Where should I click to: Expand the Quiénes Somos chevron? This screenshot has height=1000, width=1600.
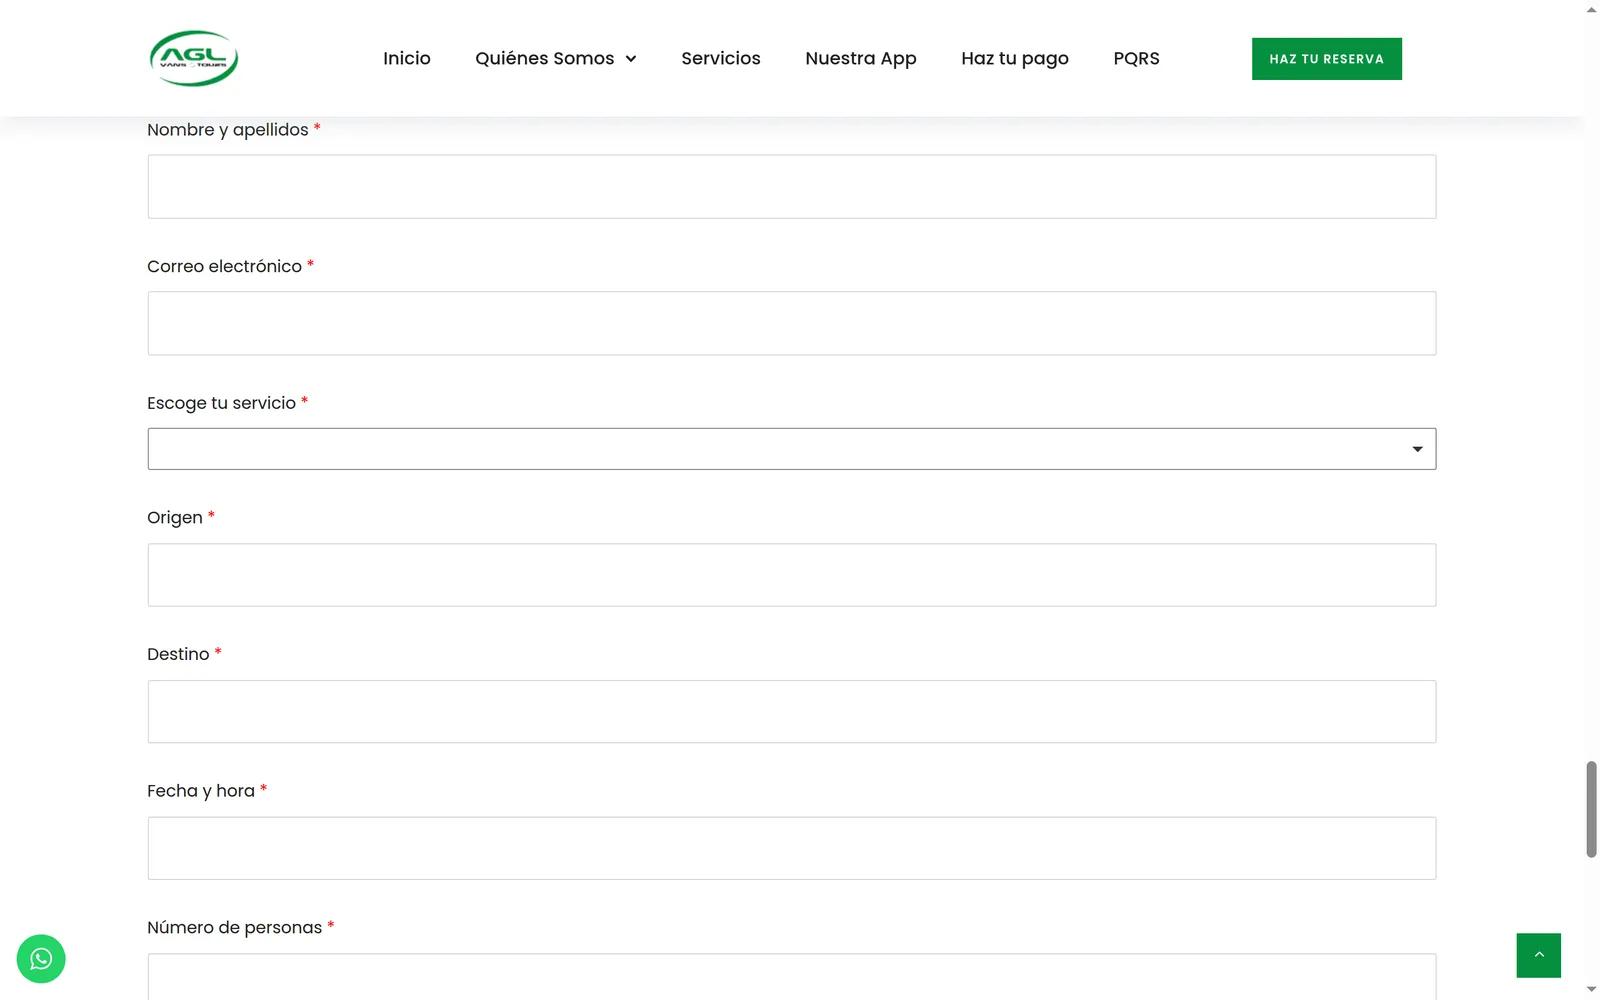point(631,59)
